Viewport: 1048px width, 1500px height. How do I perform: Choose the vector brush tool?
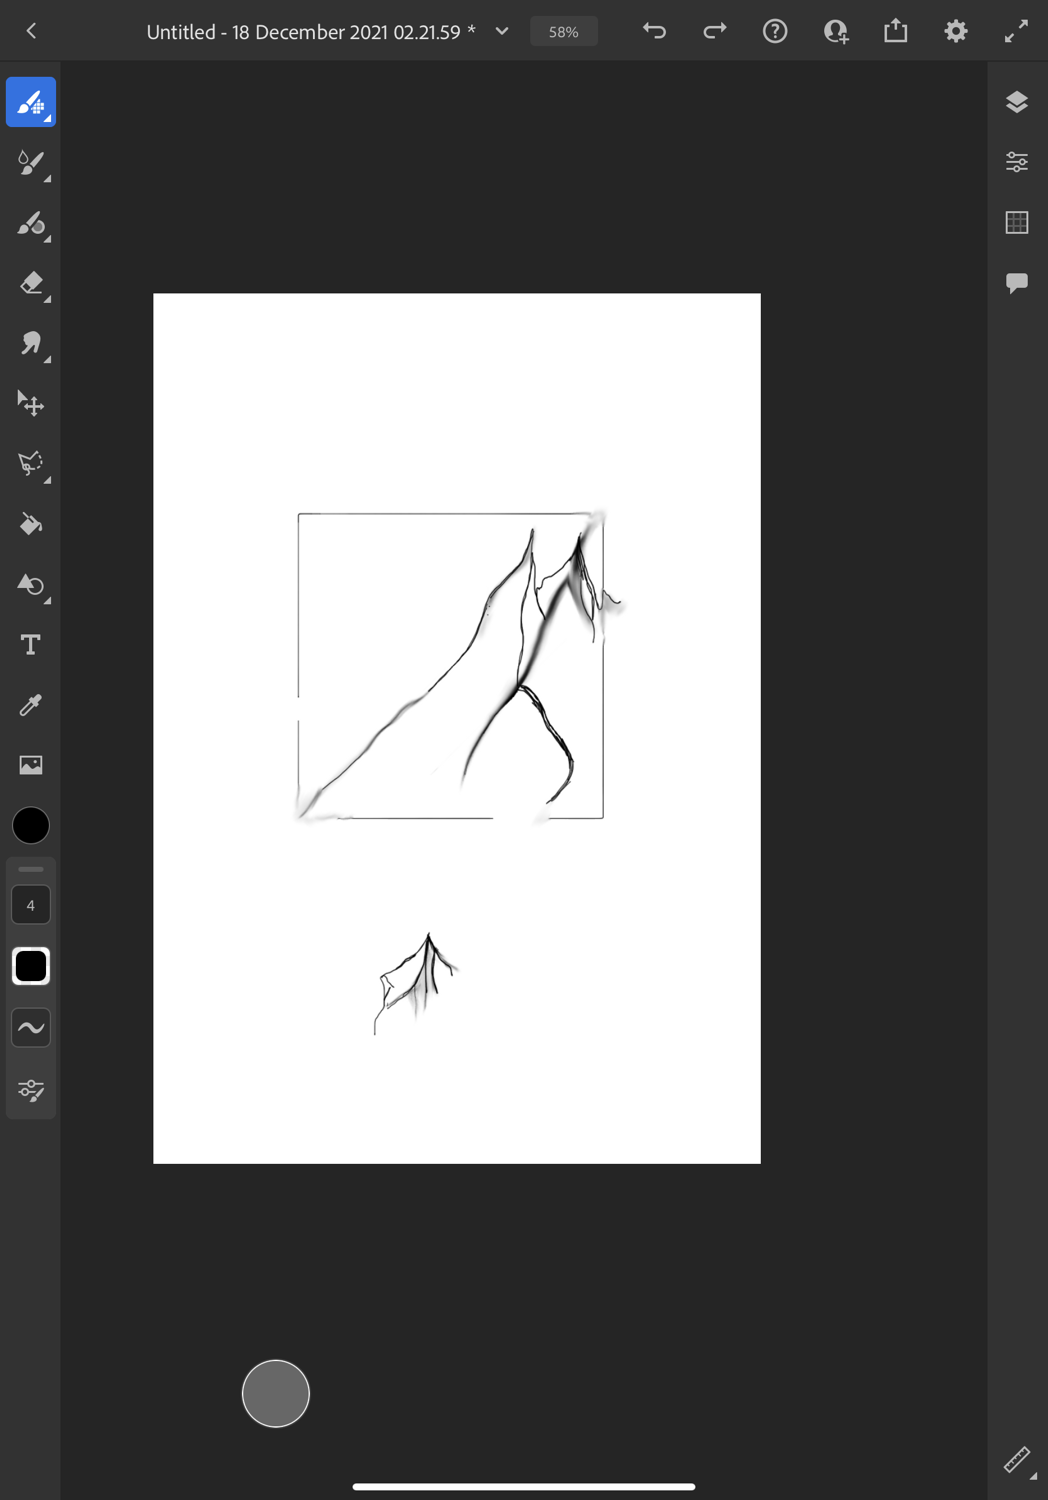(31, 224)
